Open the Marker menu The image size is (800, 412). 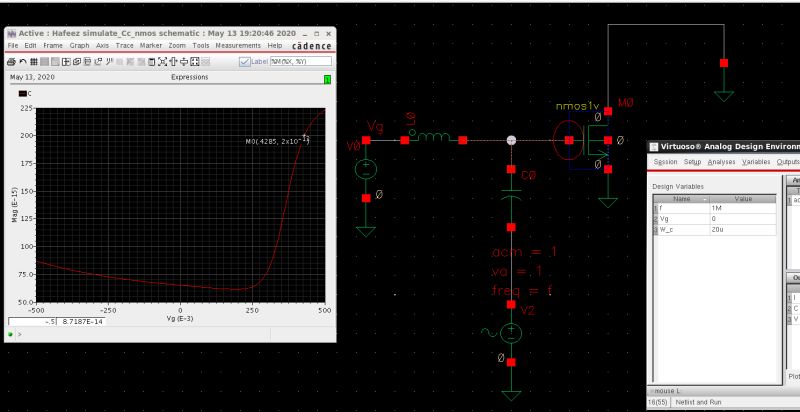click(151, 45)
